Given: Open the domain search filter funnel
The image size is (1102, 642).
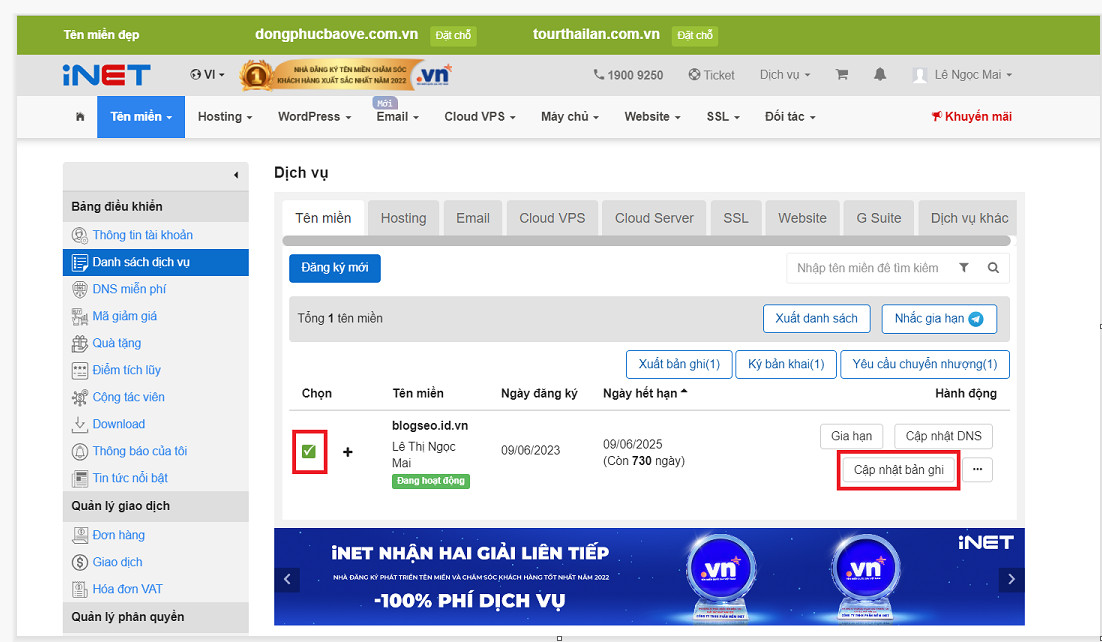Looking at the screenshot, I should [x=962, y=268].
